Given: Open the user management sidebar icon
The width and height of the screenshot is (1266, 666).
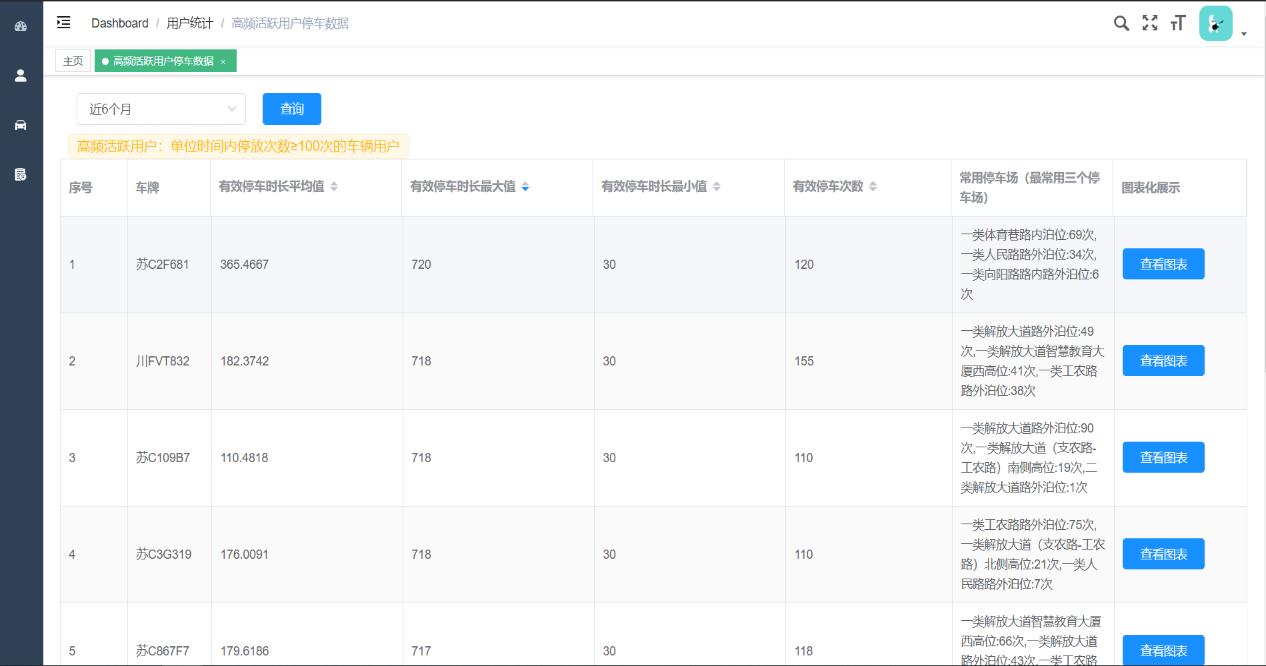Looking at the screenshot, I should click(x=21, y=75).
